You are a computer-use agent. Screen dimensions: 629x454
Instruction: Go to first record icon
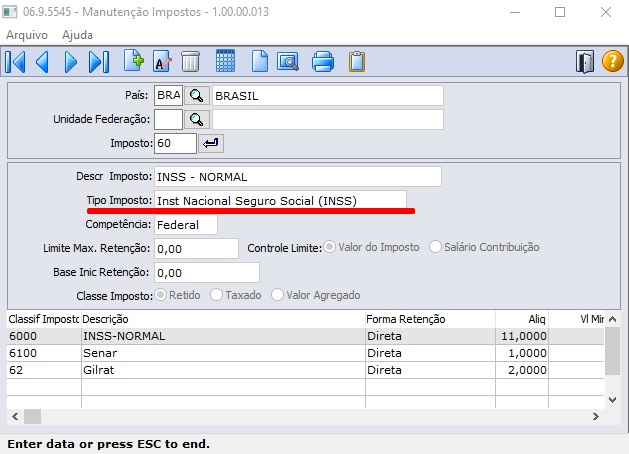click(16, 62)
